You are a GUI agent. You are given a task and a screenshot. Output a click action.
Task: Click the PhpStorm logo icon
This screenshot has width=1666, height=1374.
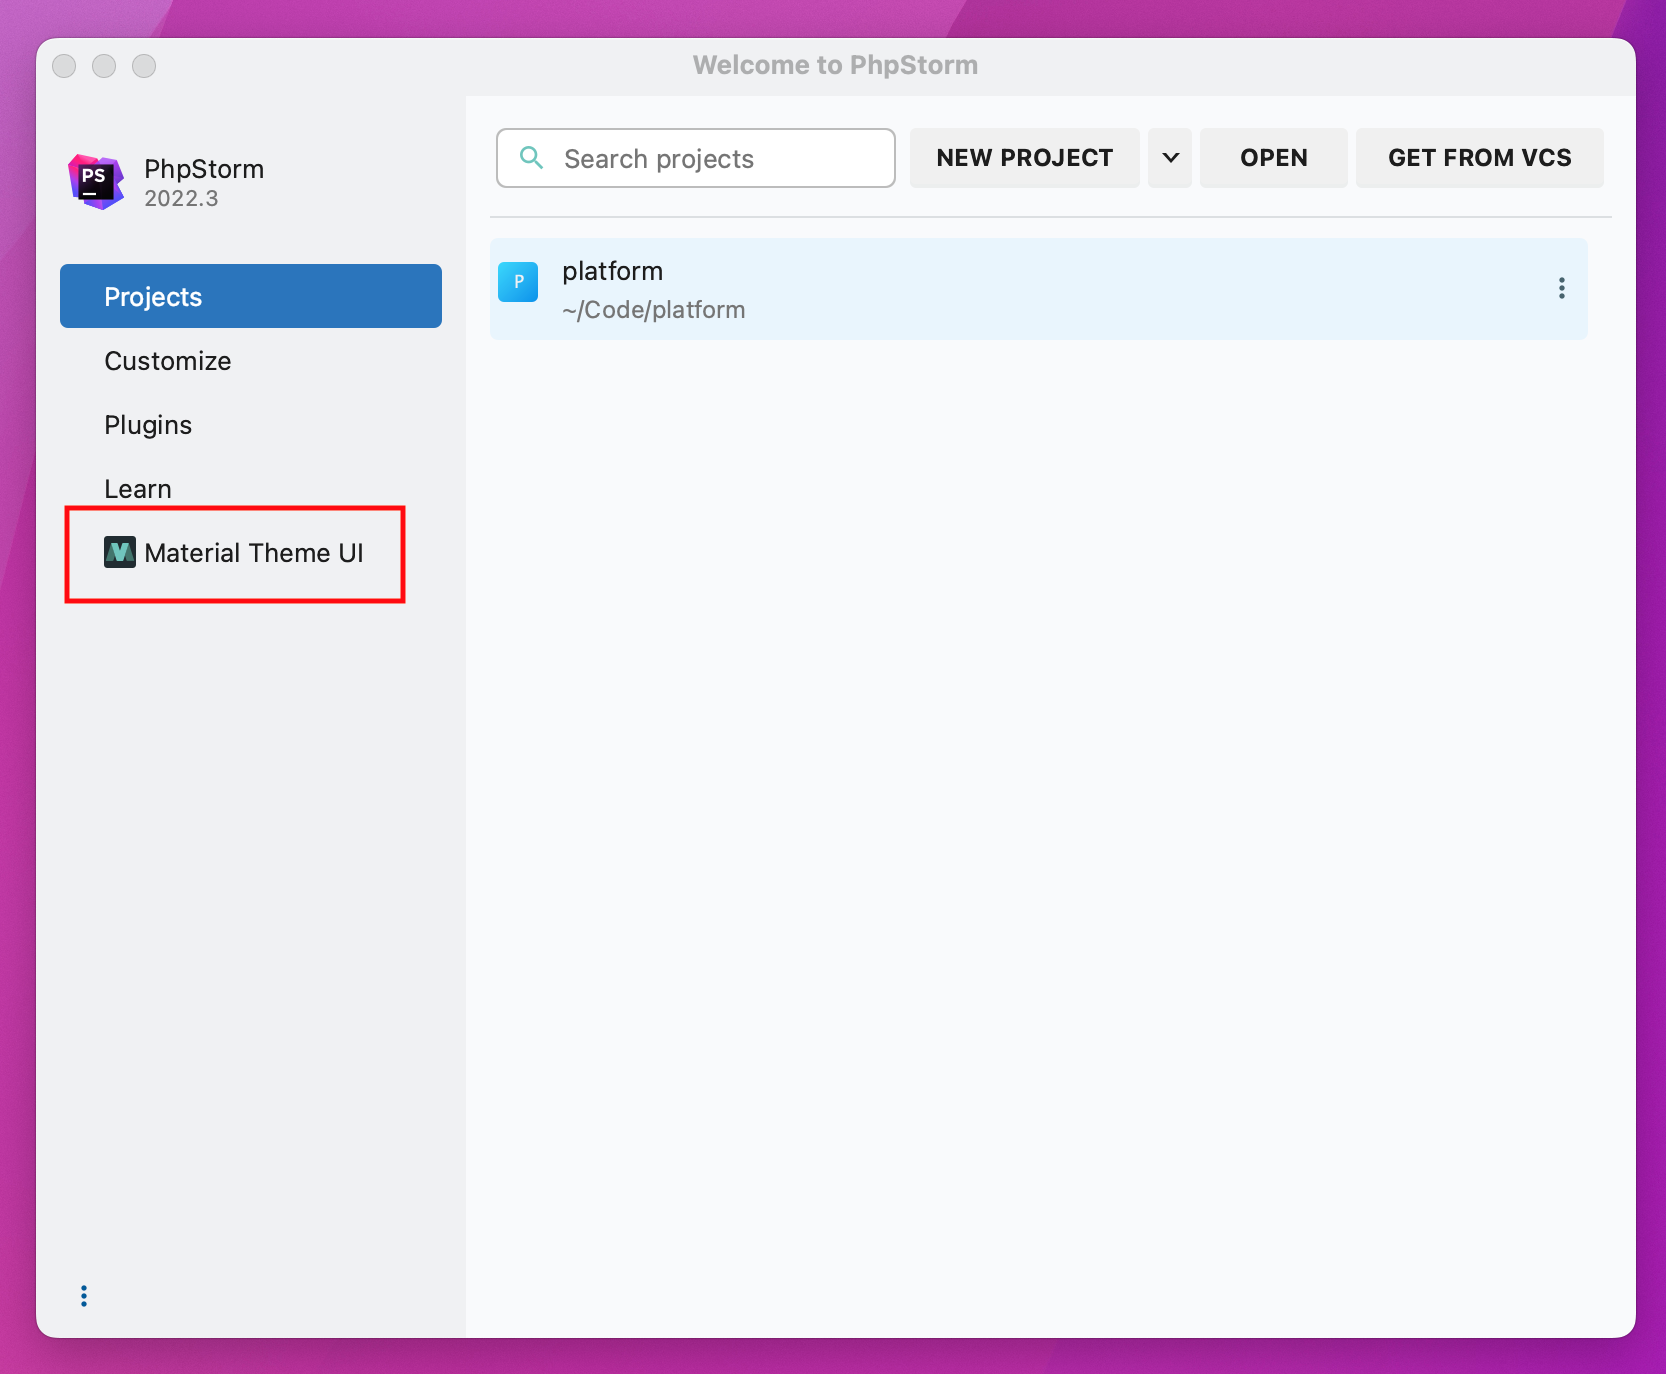click(96, 182)
